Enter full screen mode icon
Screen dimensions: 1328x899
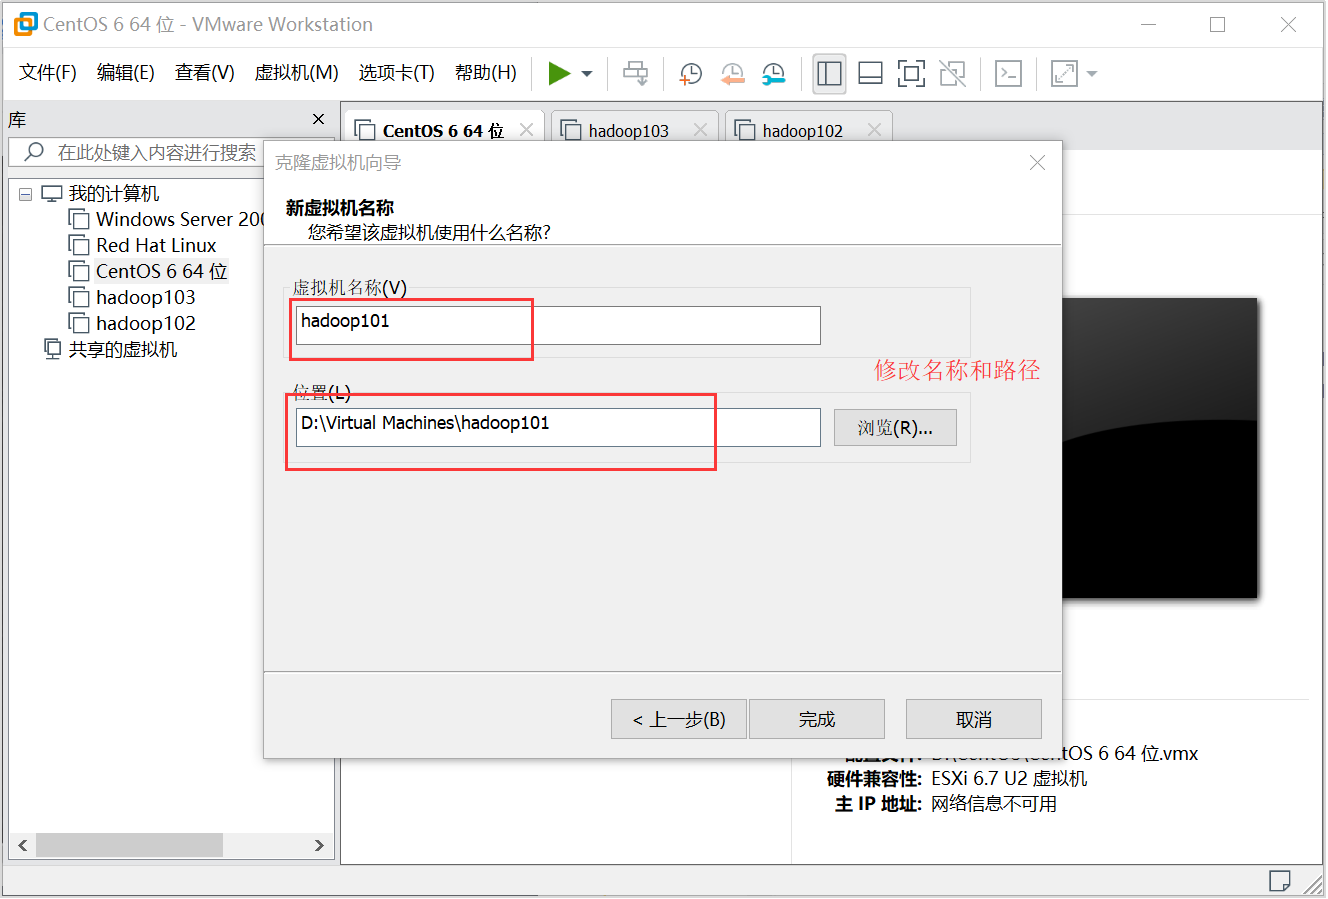point(911,73)
